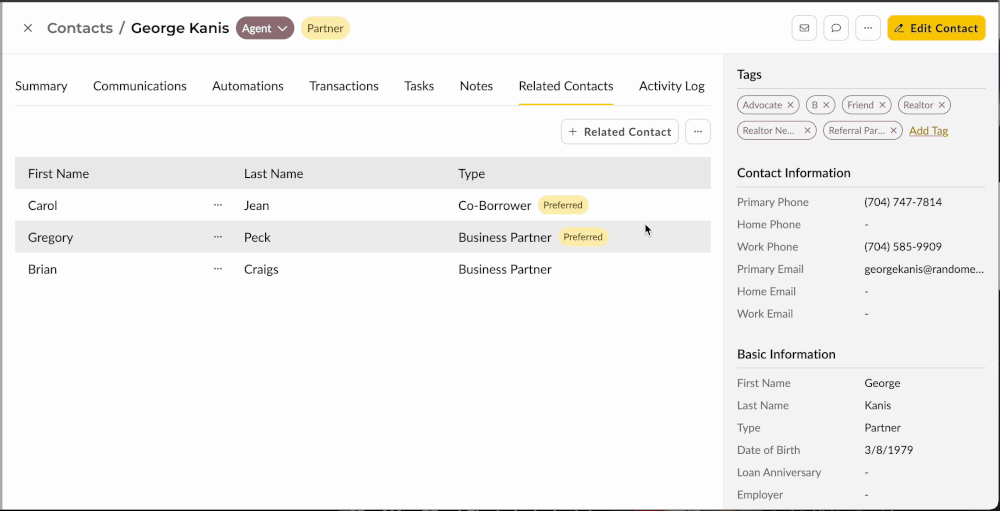The height and width of the screenshot is (511, 1000).
Task: Remove the Advocate tag
Action: [x=790, y=105]
